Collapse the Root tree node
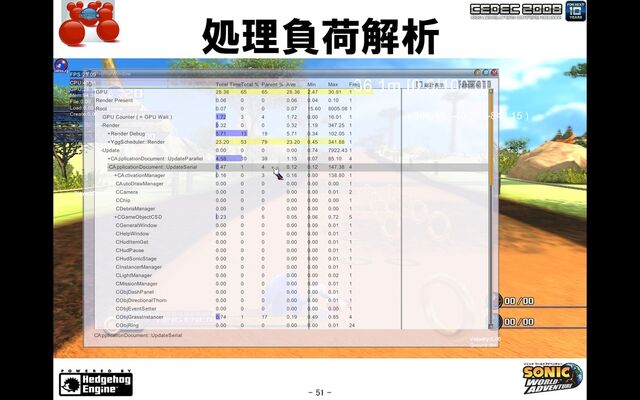The height and width of the screenshot is (400, 640). [x=96, y=109]
